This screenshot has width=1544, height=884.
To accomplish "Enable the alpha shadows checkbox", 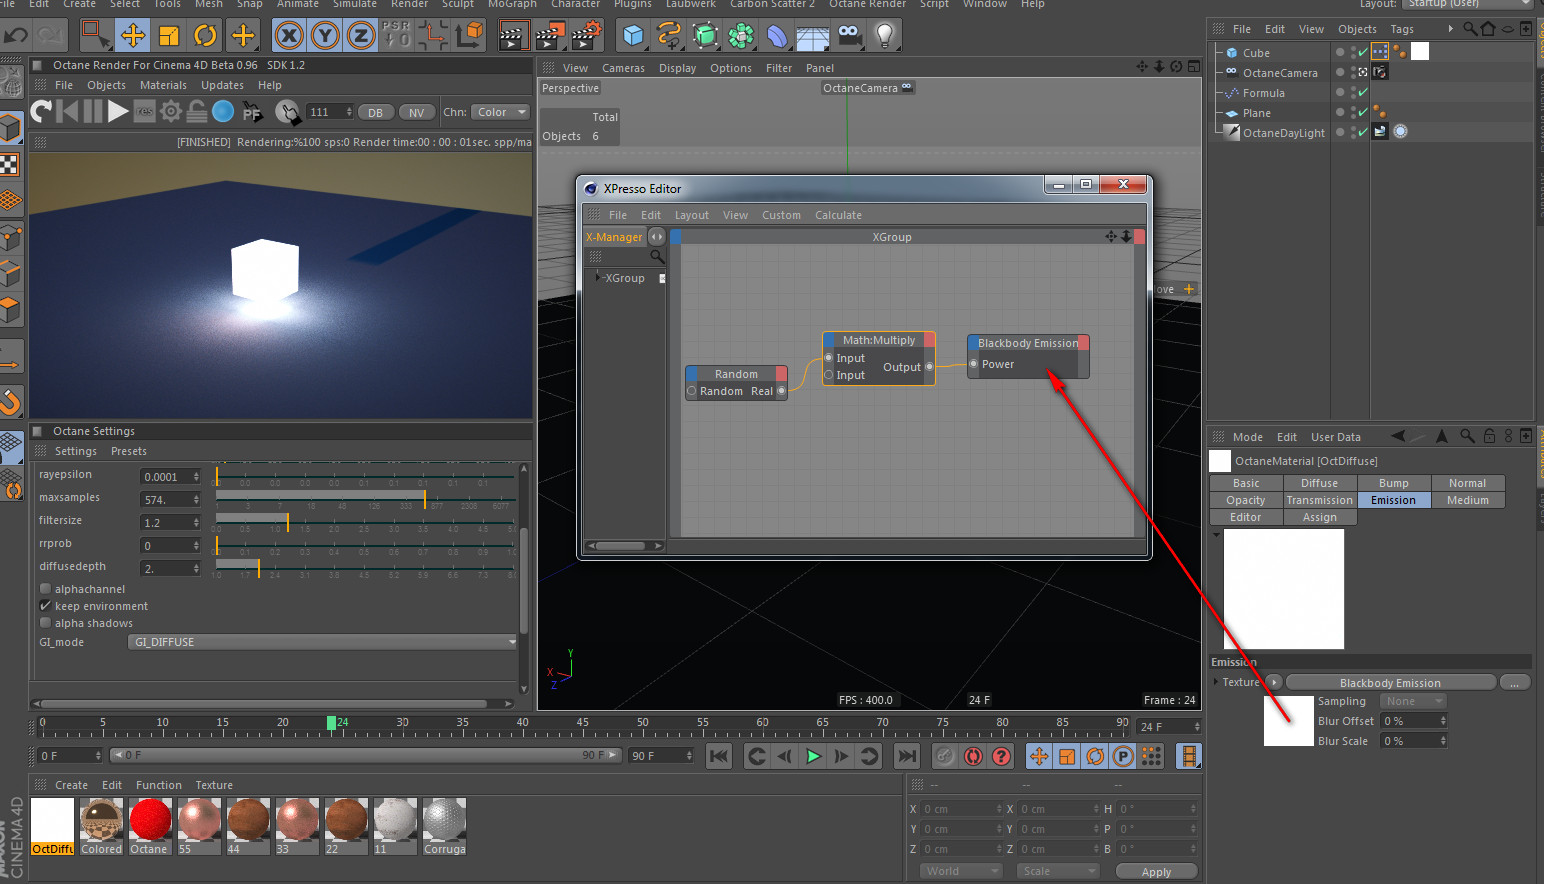I will [x=45, y=623].
